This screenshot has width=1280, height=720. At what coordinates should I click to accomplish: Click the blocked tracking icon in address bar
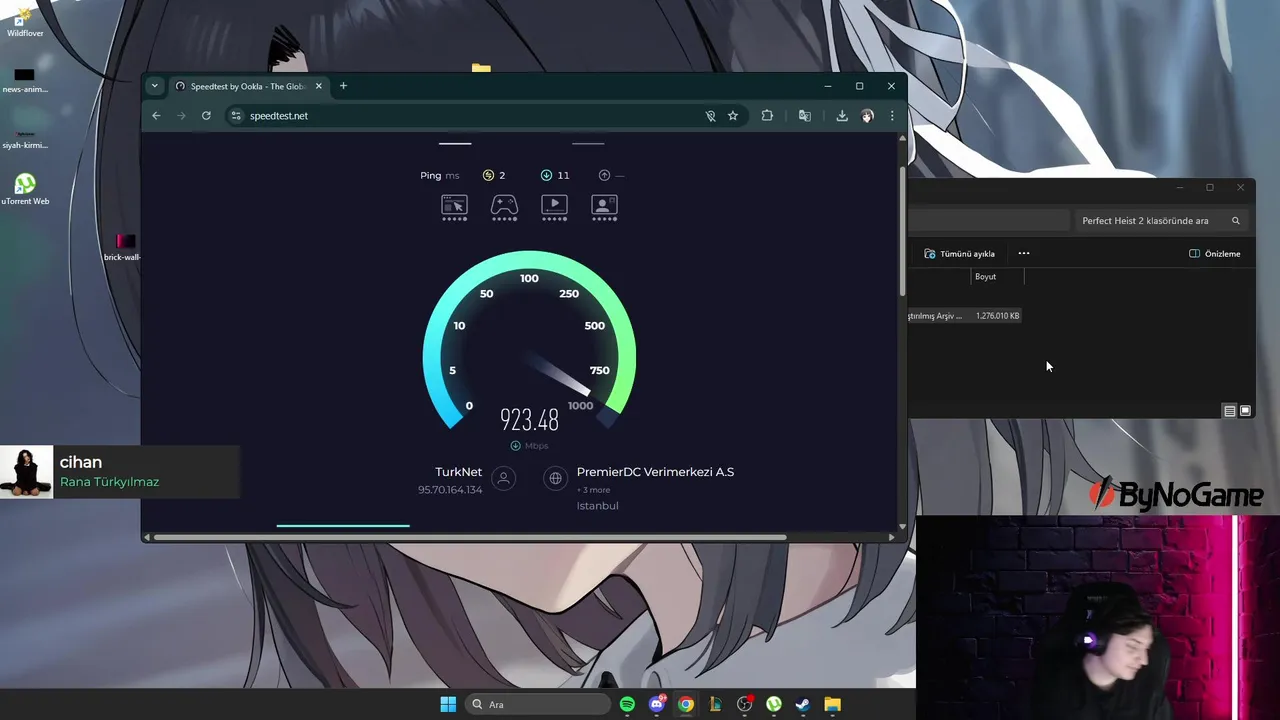(711, 116)
